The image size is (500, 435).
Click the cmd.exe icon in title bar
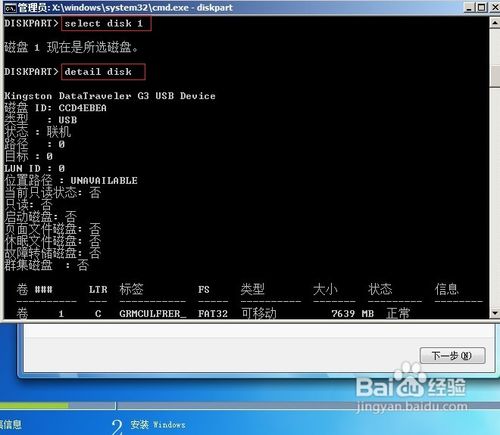[x=10, y=8]
